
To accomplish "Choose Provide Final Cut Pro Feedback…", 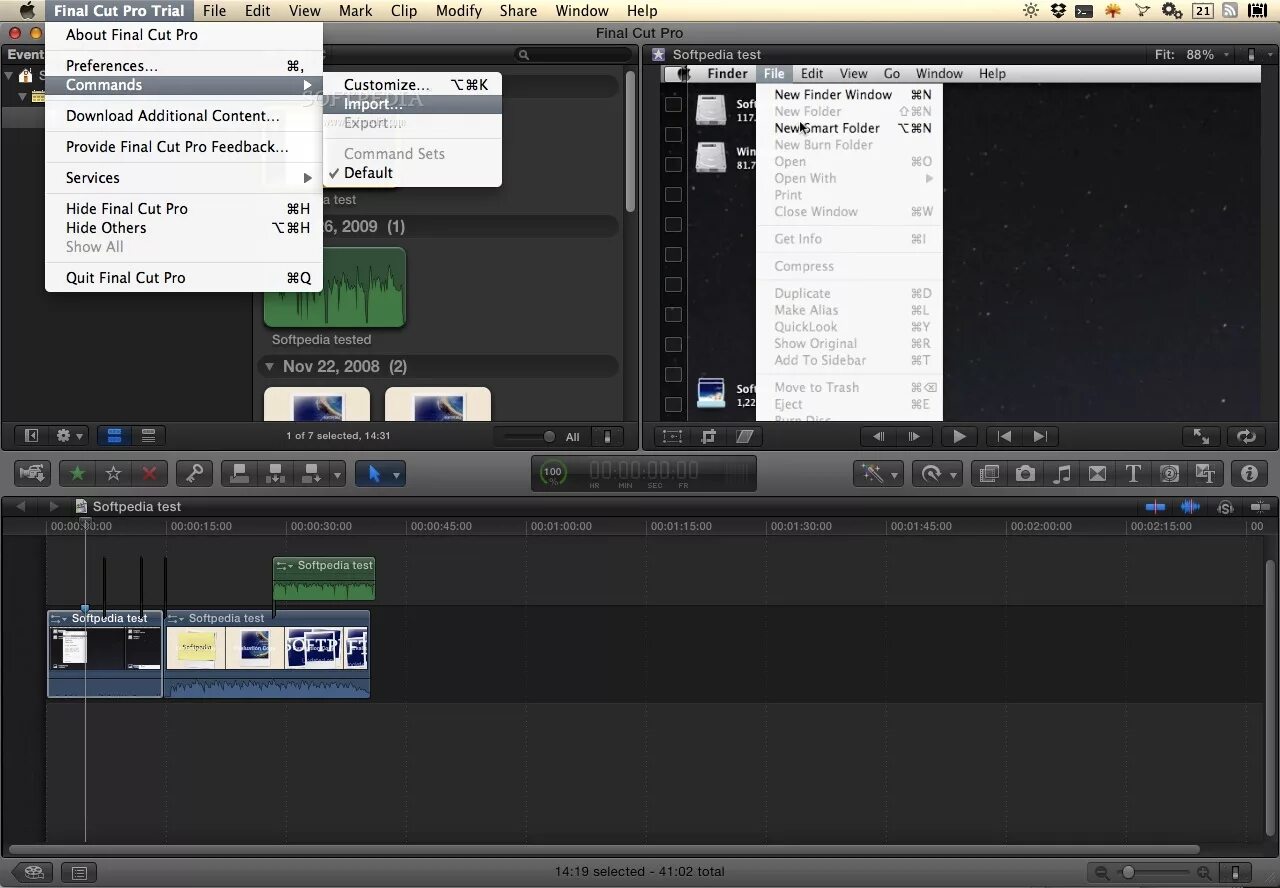I will tap(184, 147).
